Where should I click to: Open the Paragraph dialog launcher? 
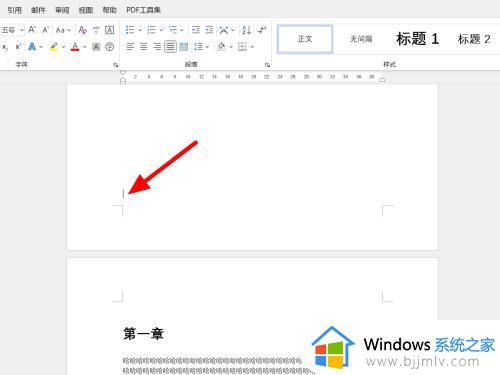pos(267,65)
